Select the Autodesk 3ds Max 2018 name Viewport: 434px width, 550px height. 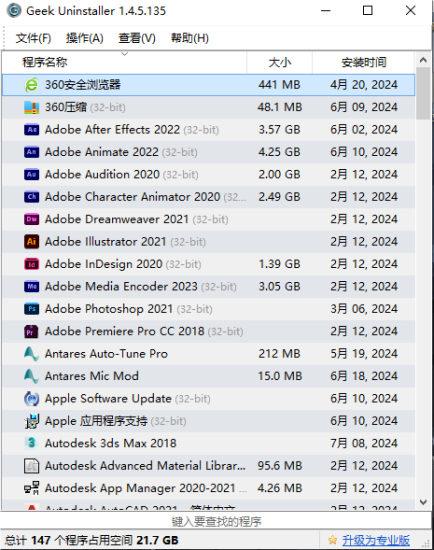tap(111, 443)
